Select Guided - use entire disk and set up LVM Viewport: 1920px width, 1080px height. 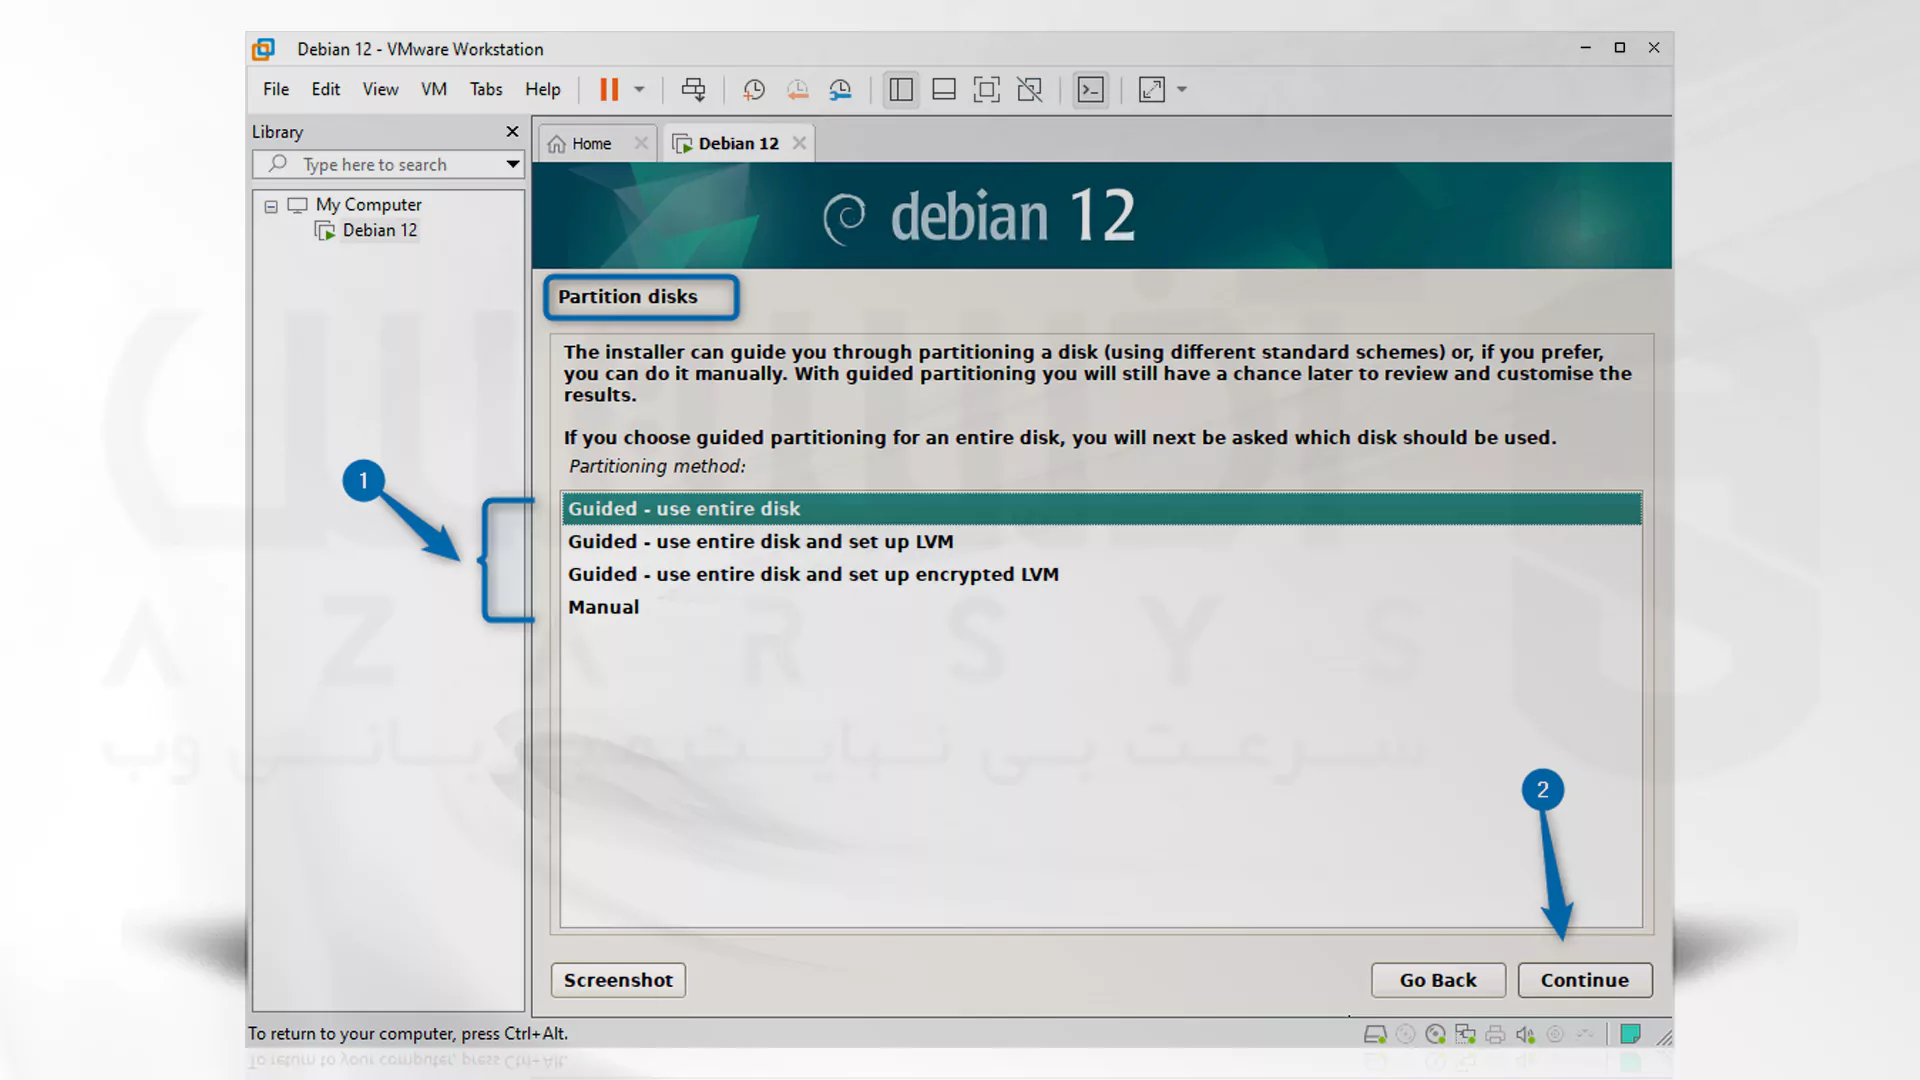coord(761,541)
